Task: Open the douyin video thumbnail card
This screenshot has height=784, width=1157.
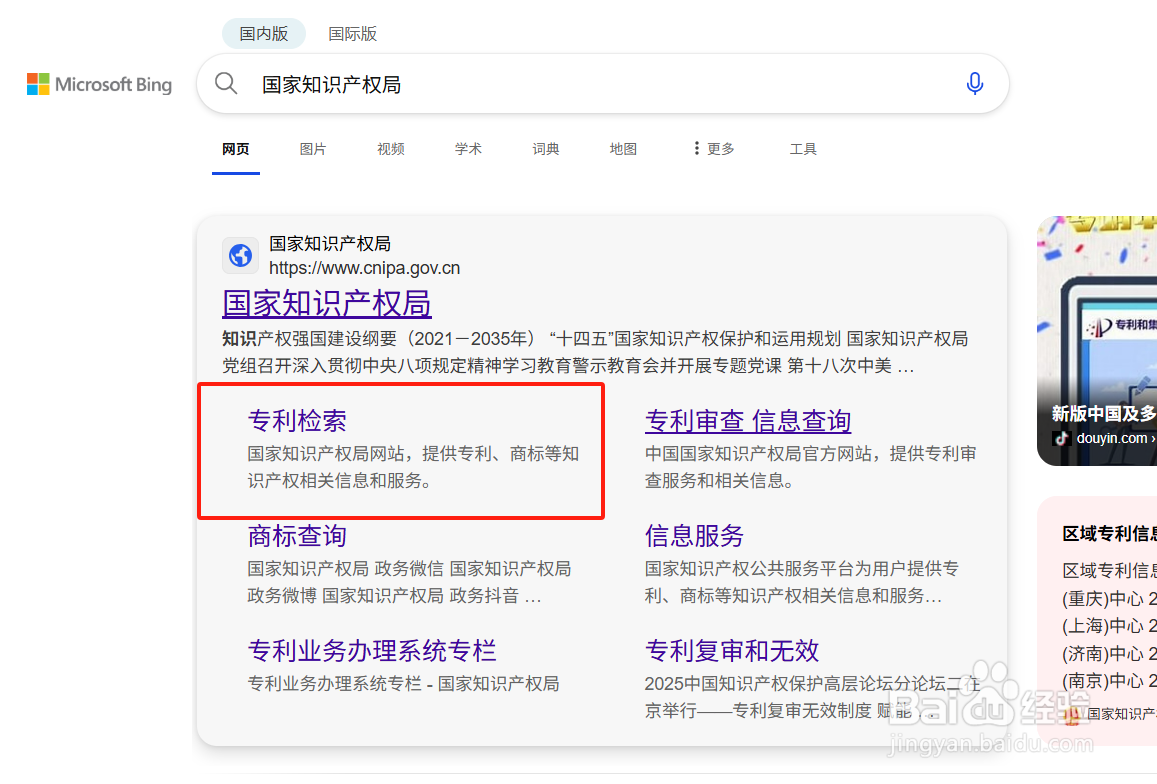Action: [x=1096, y=341]
